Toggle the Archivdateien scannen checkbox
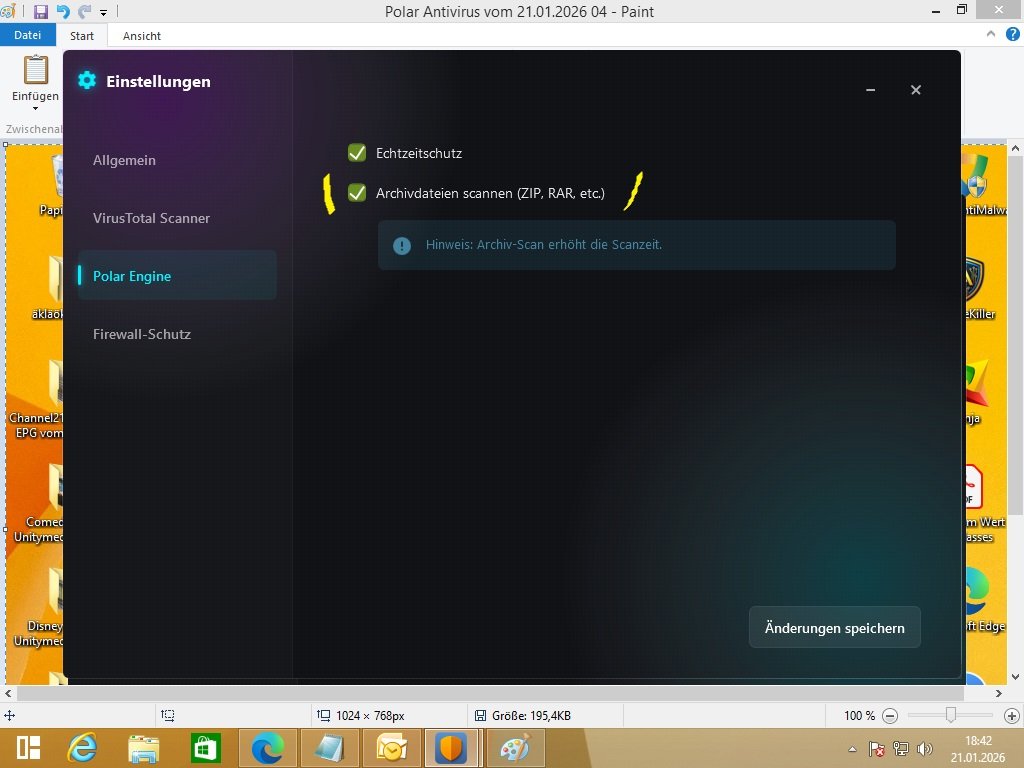The width and height of the screenshot is (1024, 768). click(357, 193)
